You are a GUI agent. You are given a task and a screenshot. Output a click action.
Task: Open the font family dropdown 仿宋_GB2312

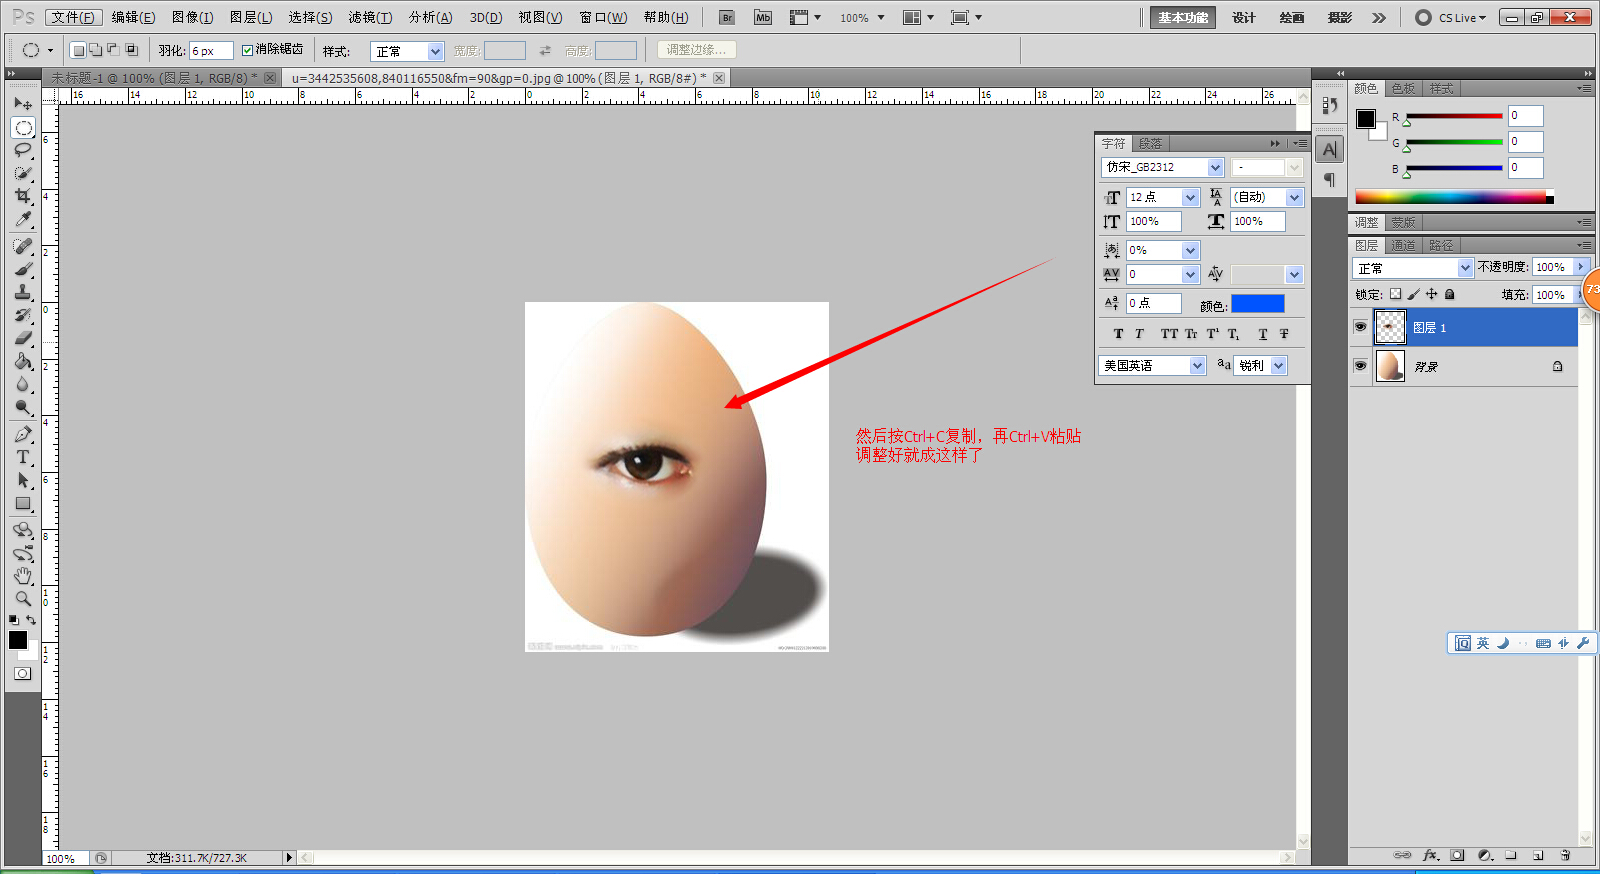click(1162, 167)
